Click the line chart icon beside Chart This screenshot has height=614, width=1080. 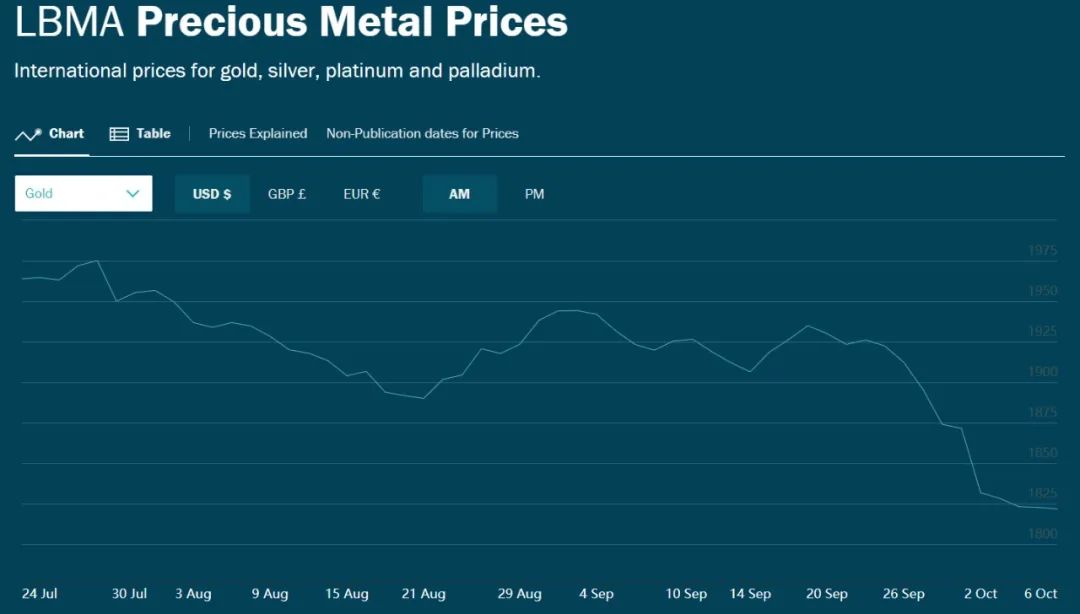pyautogui.click(x=28, y=134)
